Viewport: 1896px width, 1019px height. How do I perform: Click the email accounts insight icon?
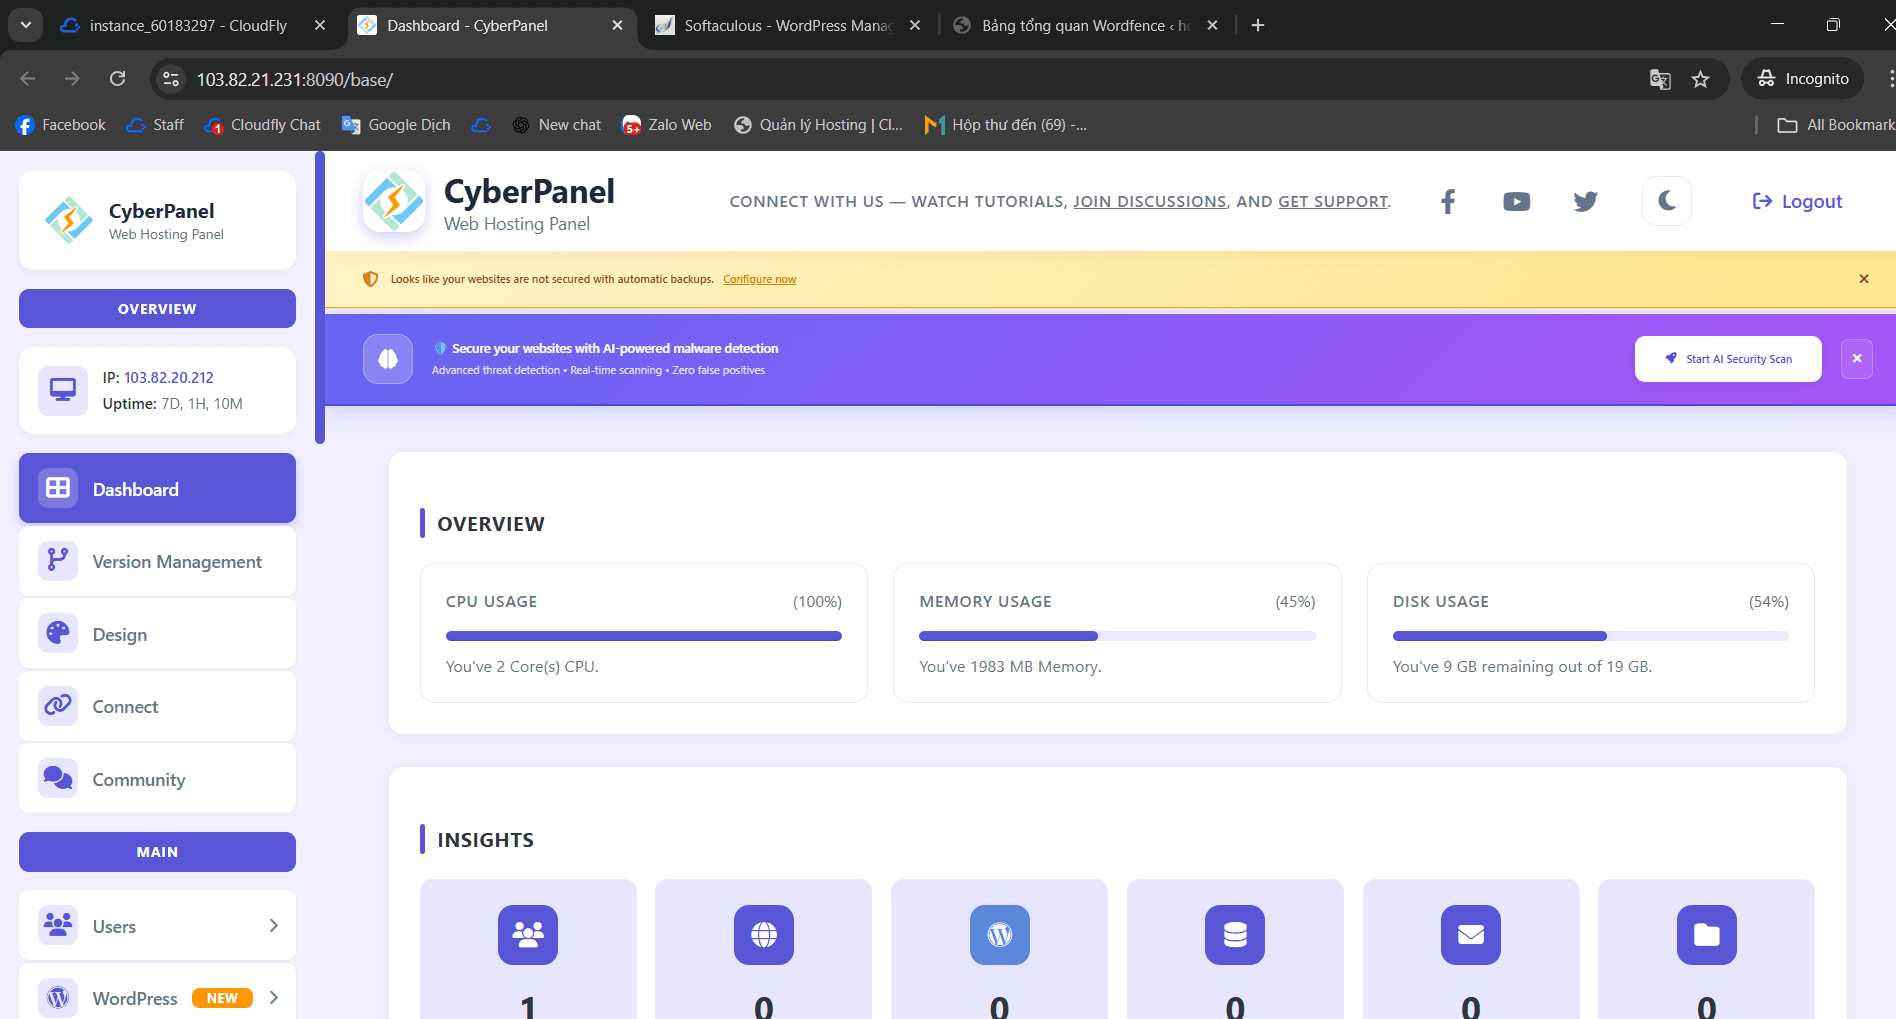pos(1470,935)
